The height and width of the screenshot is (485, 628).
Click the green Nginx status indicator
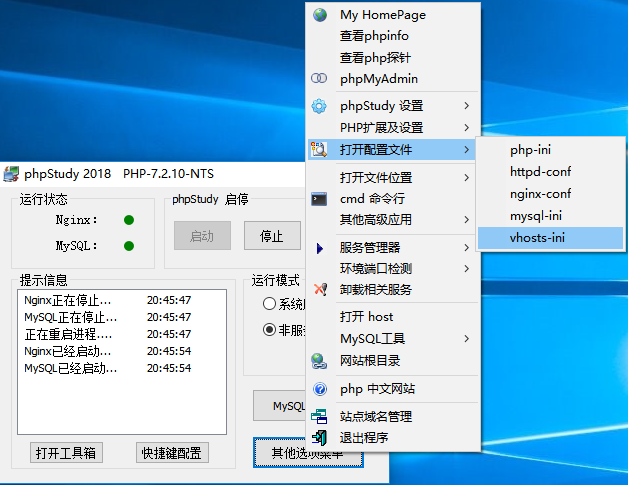coord(129,220)
